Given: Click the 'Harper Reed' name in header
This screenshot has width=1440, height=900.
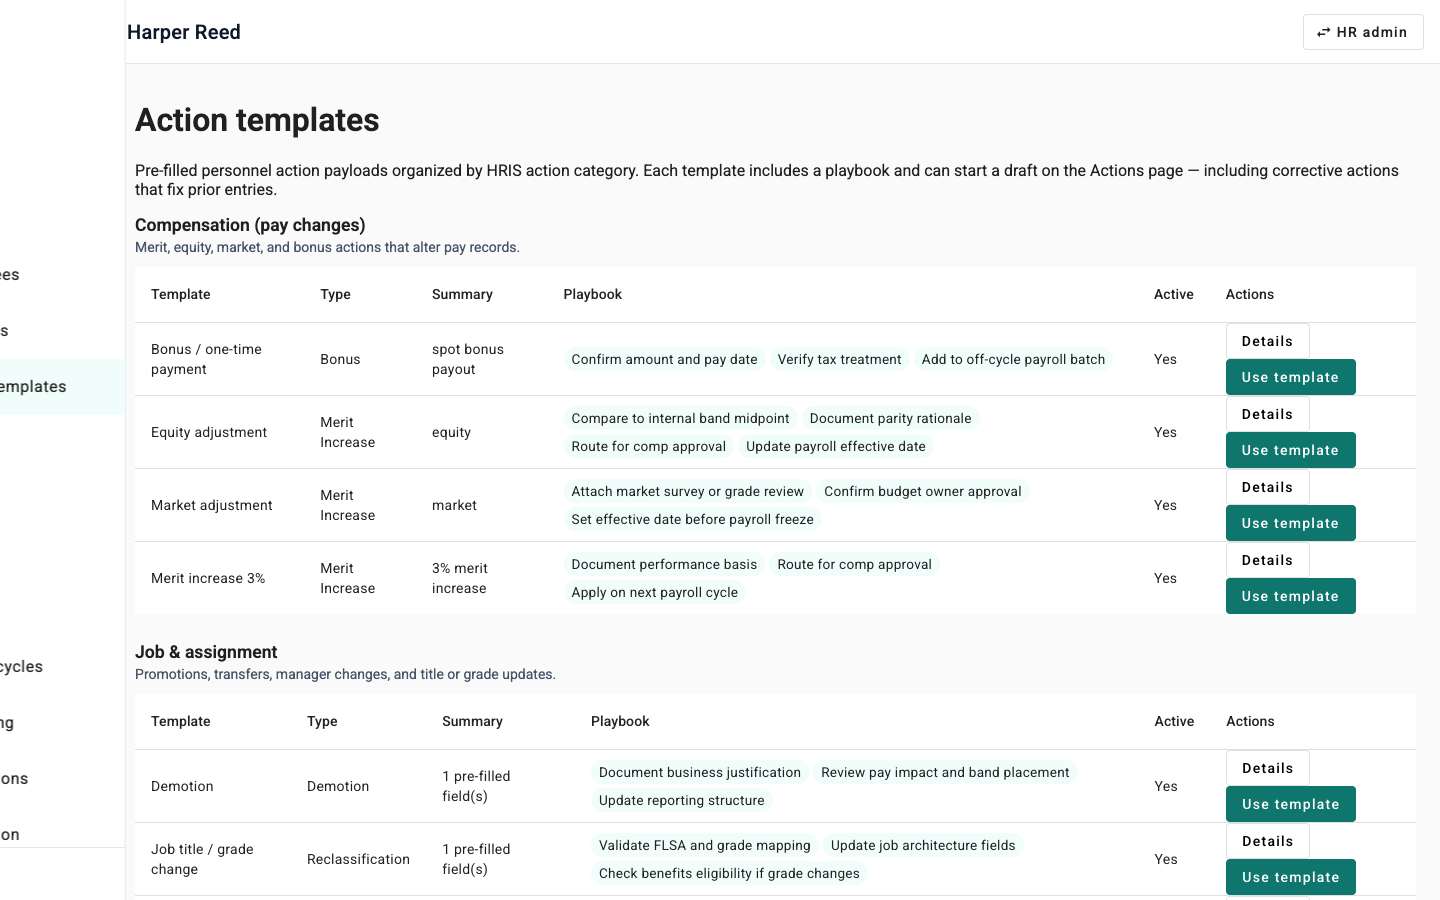Looking at the screenshot, I should (184, 32).
